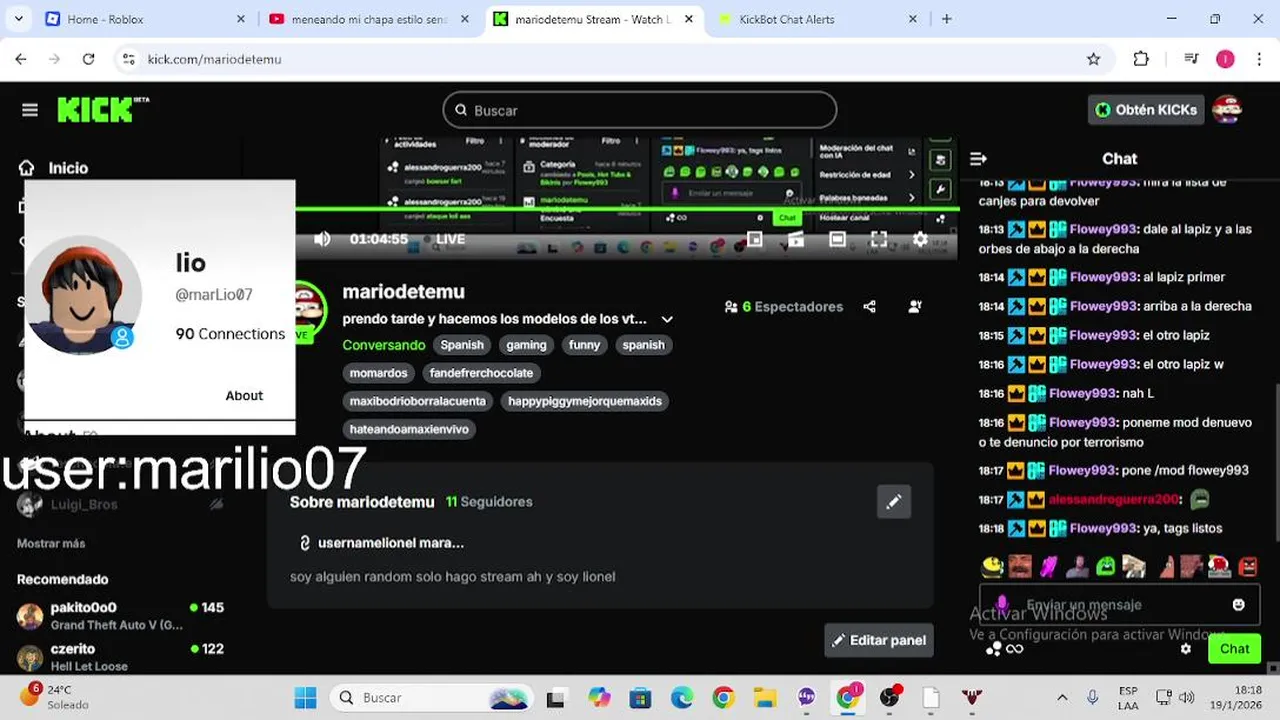The image size is (1280, 720).
Task: Open File Explorer from taskbar
Action: tap(765, 697)
